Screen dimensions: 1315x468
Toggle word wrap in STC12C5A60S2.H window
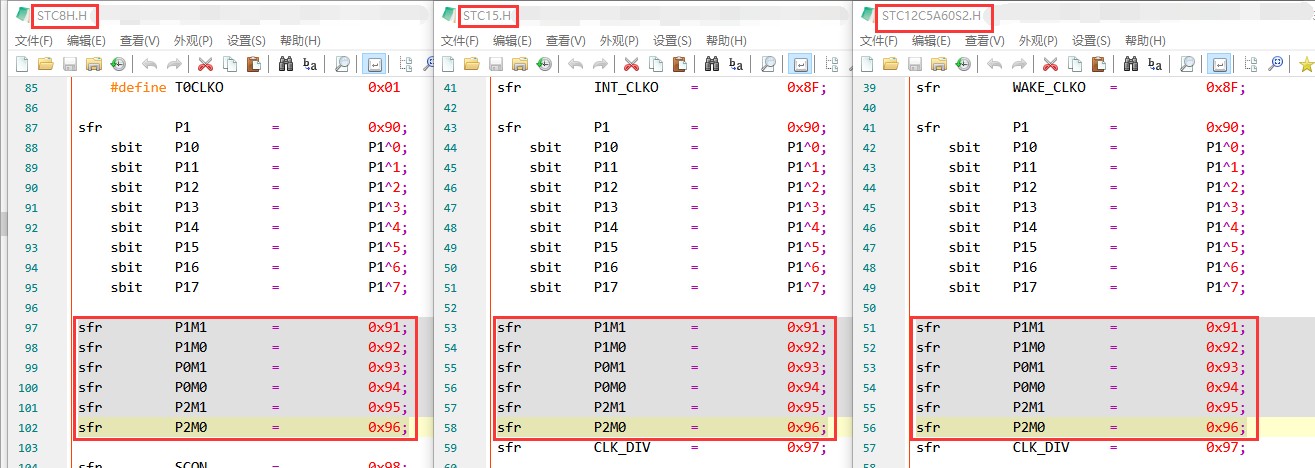1219,64
